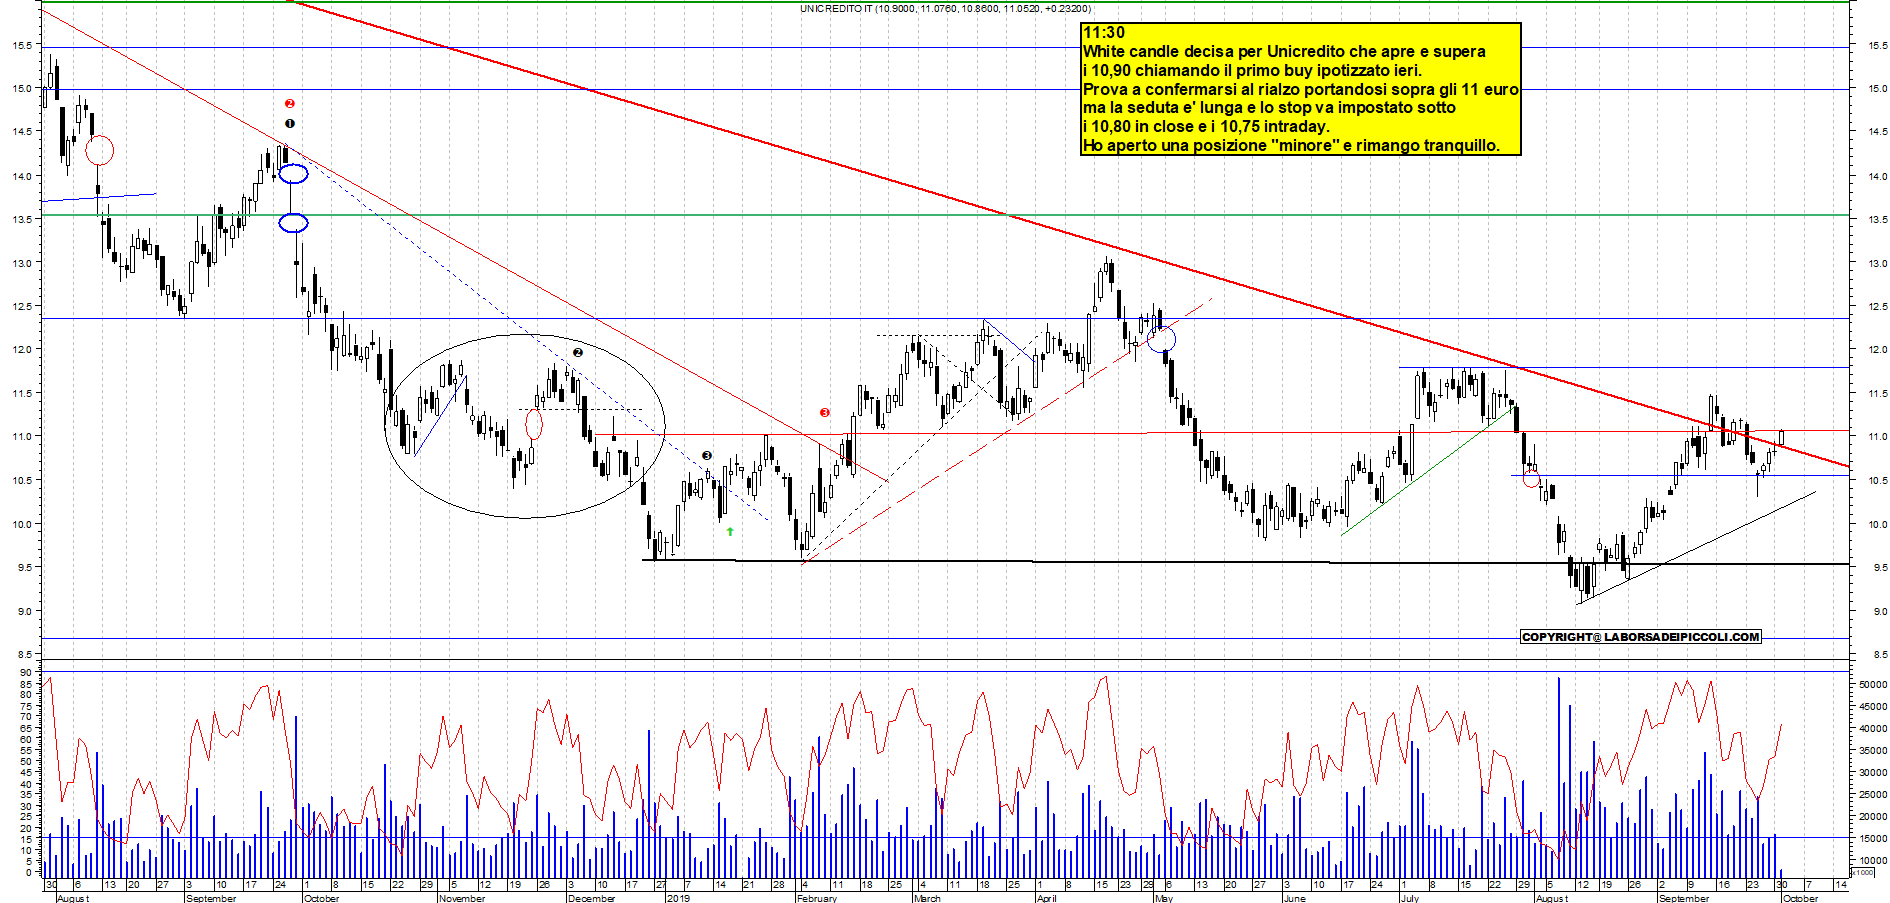1890x903 pixels.
Task: Click the red number 3 wave marker
Action: (x=825, y=412)
